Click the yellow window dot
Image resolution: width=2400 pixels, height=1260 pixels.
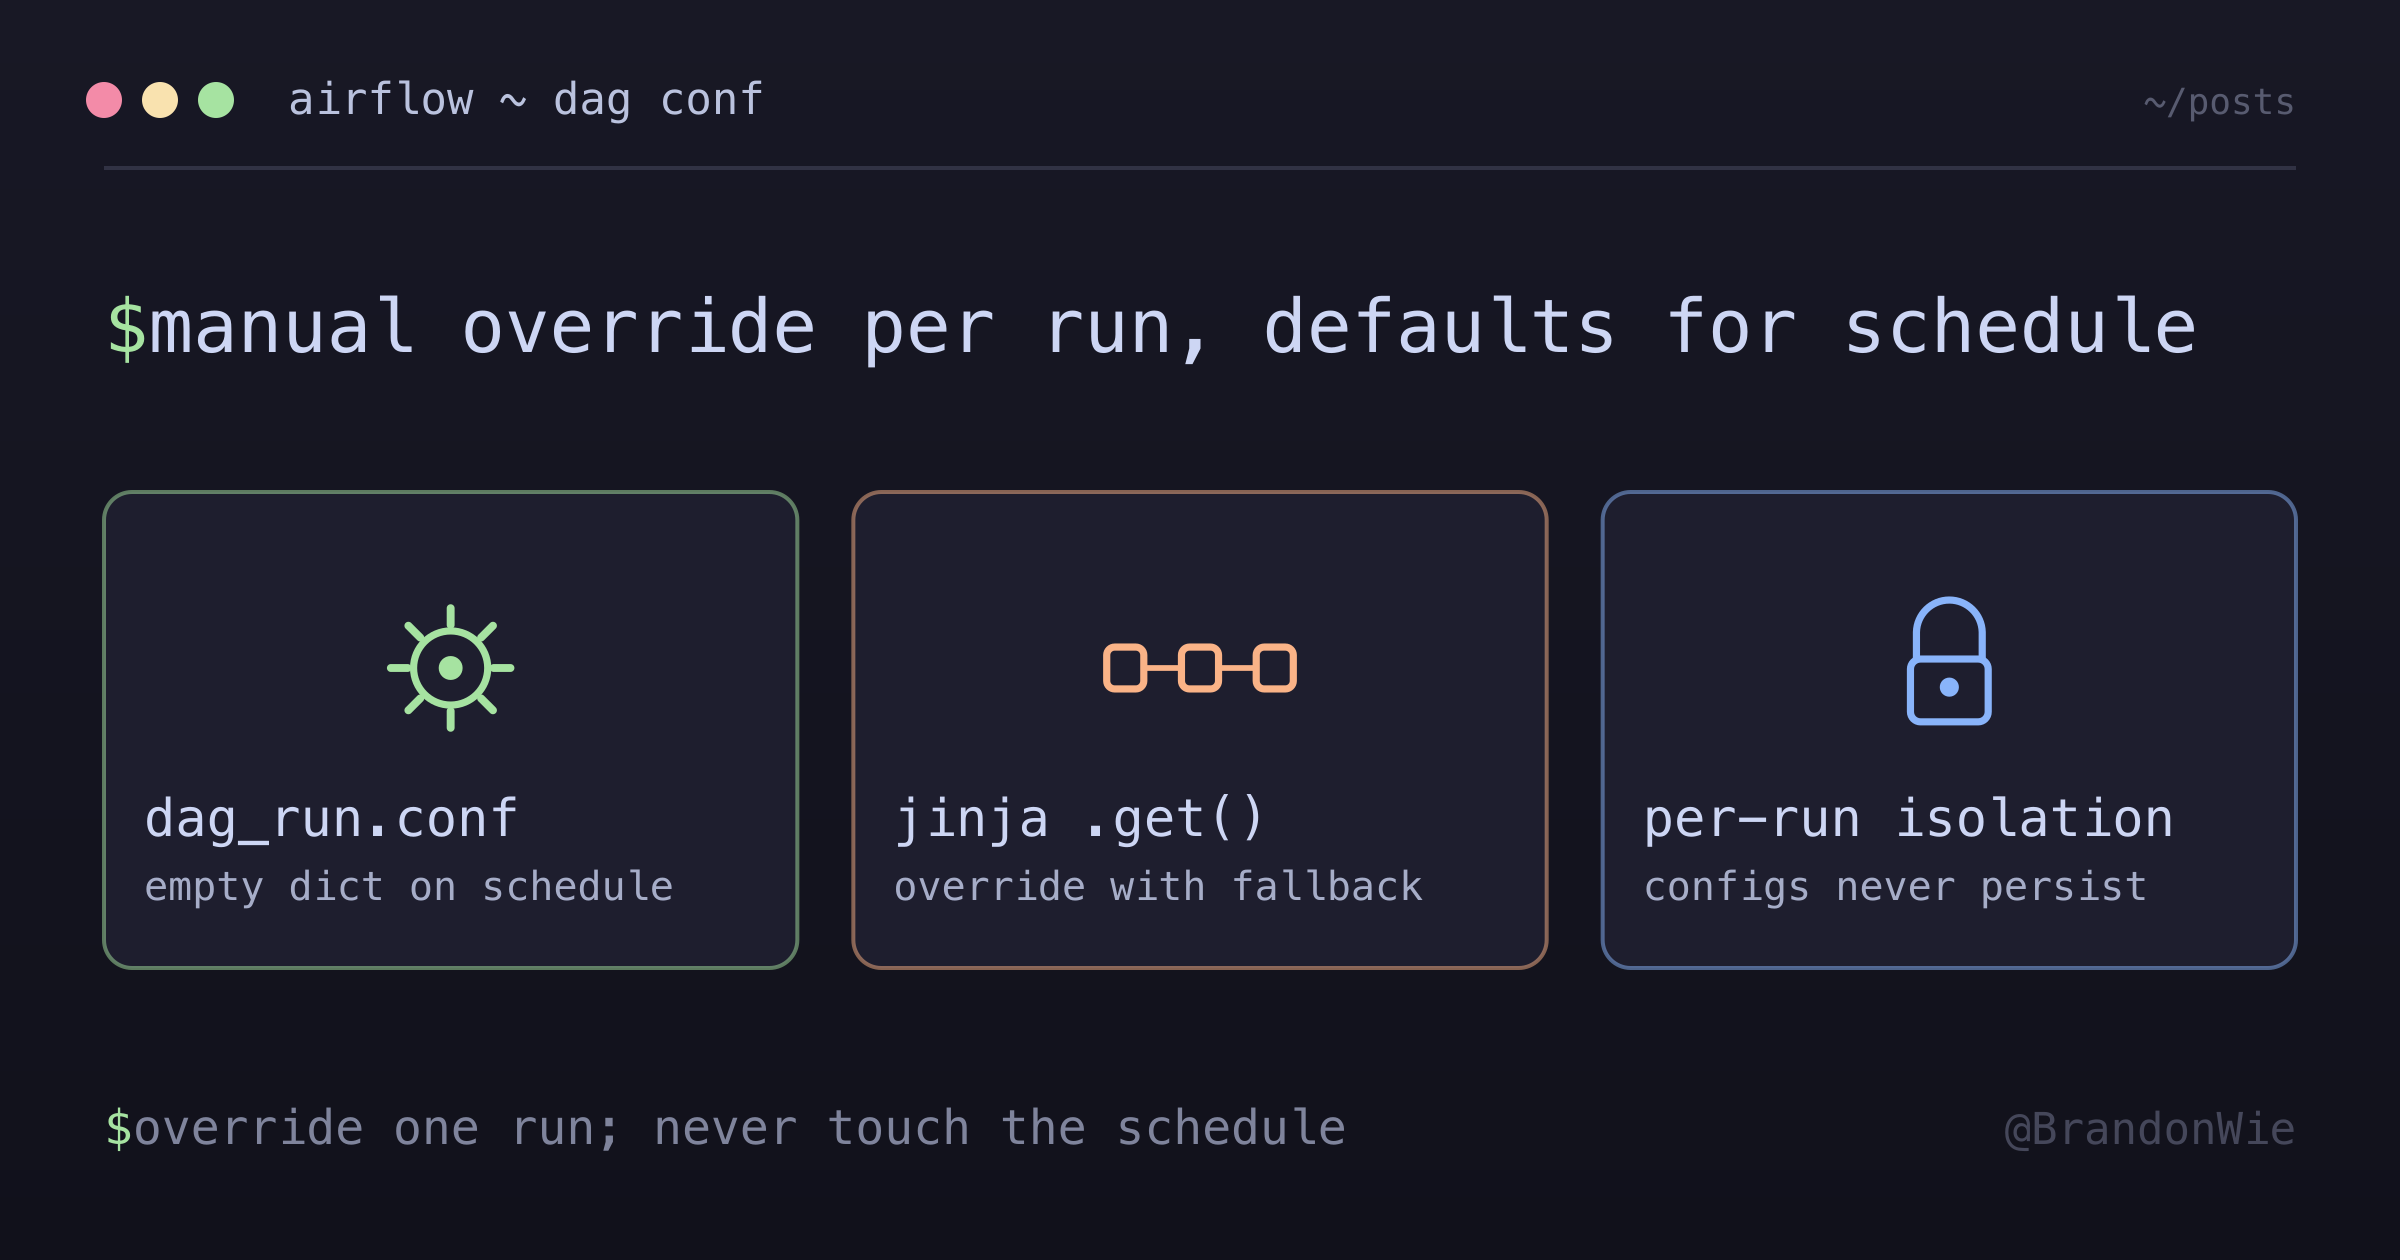coord(160,100)
